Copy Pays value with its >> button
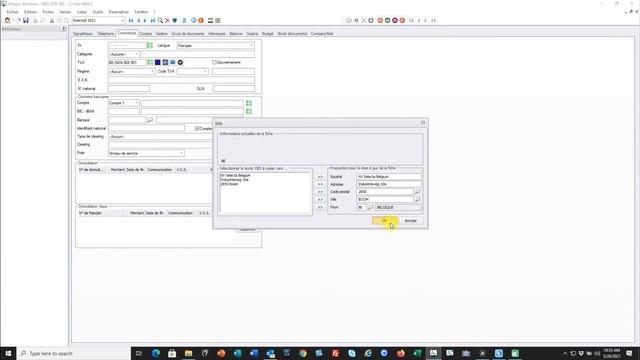This screenshot has width=640, height=360. pyautogui.click(x=320, y=207)
